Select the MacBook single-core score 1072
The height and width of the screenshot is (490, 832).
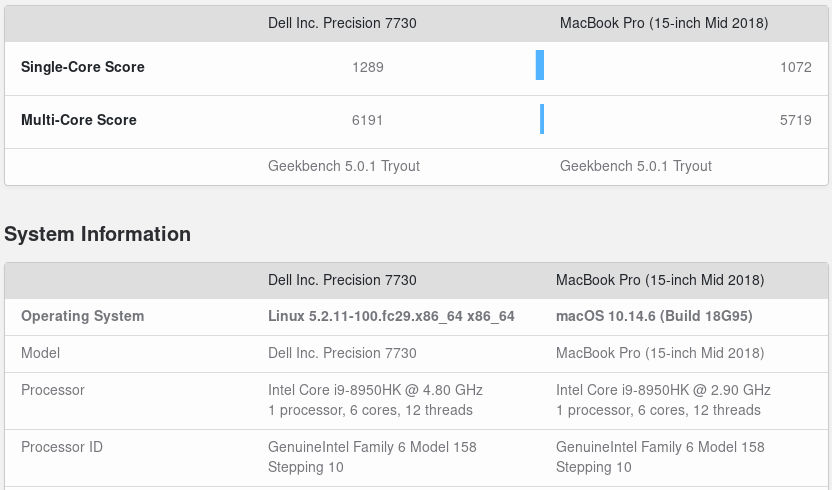[x=795, y=67]
